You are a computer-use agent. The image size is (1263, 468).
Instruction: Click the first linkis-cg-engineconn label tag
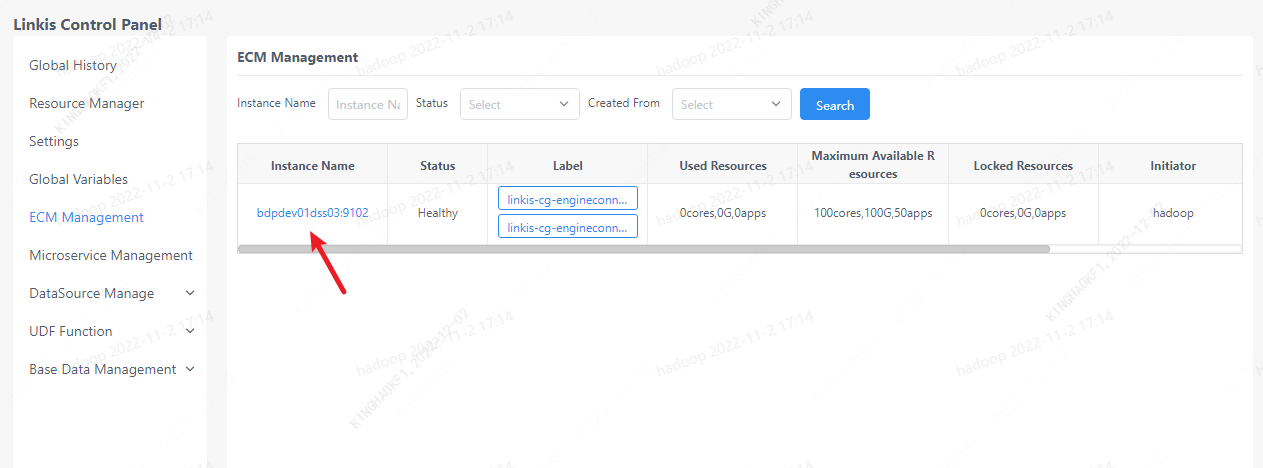(567, 199)
